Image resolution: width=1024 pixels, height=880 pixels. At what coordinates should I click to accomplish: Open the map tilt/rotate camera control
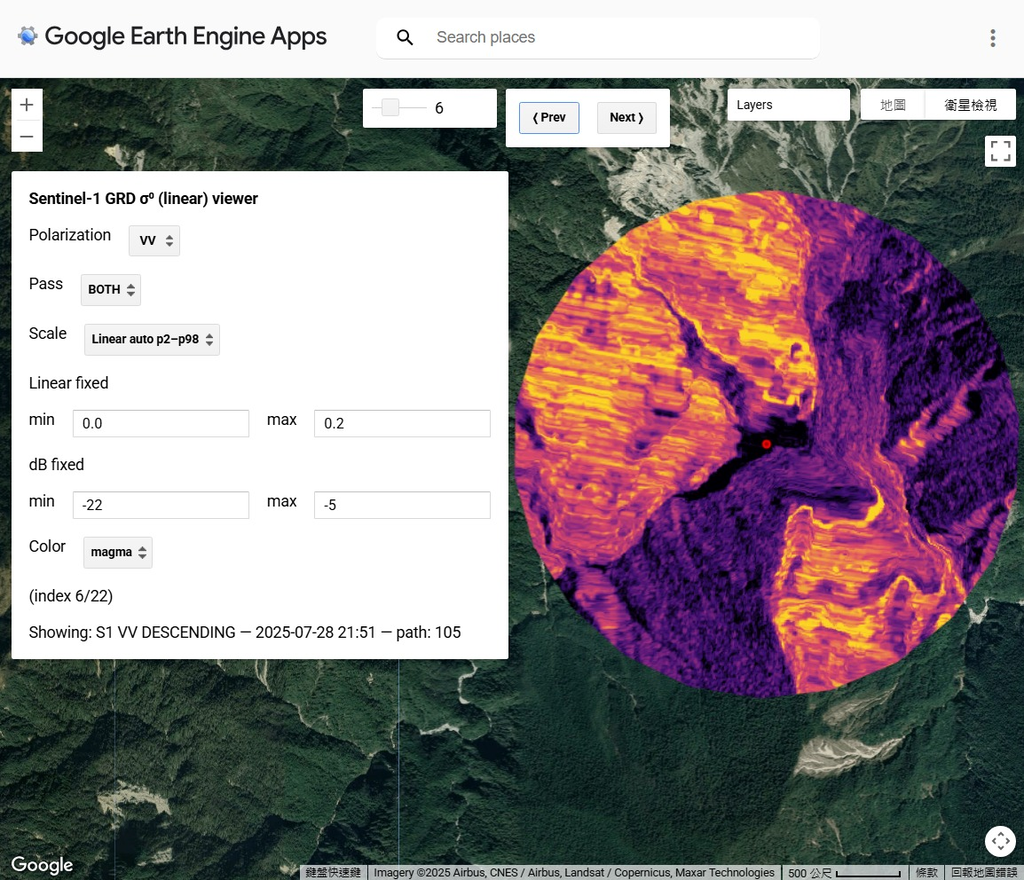1000,842
